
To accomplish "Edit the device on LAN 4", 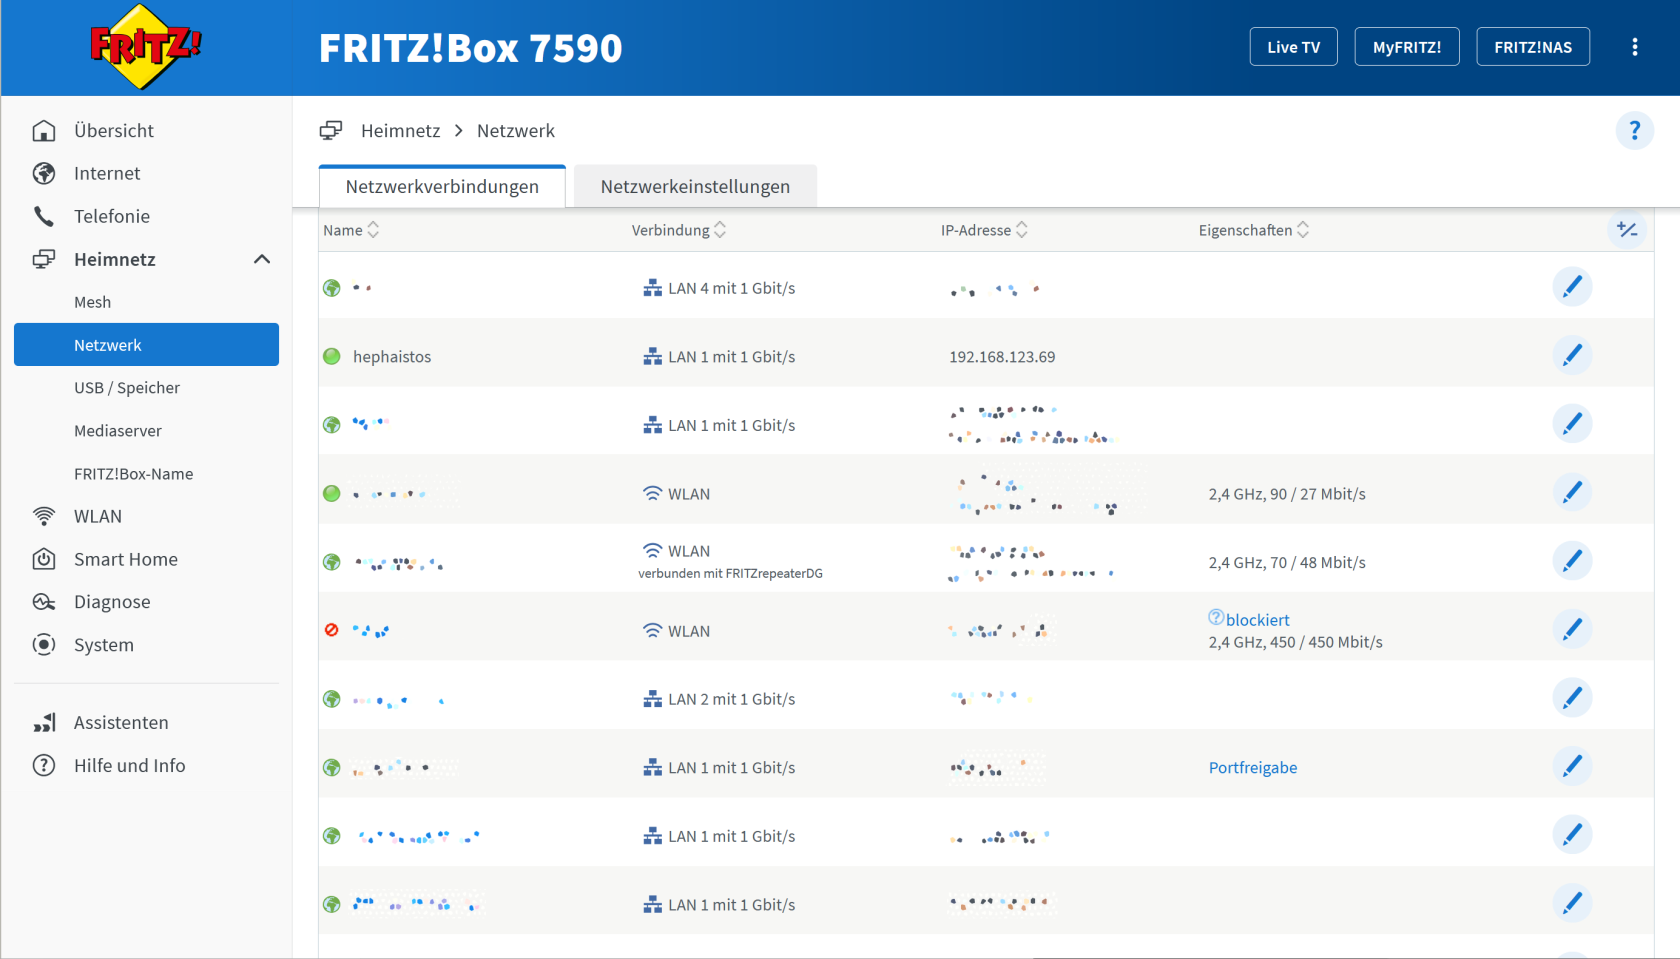I will tap(1571, 288).
